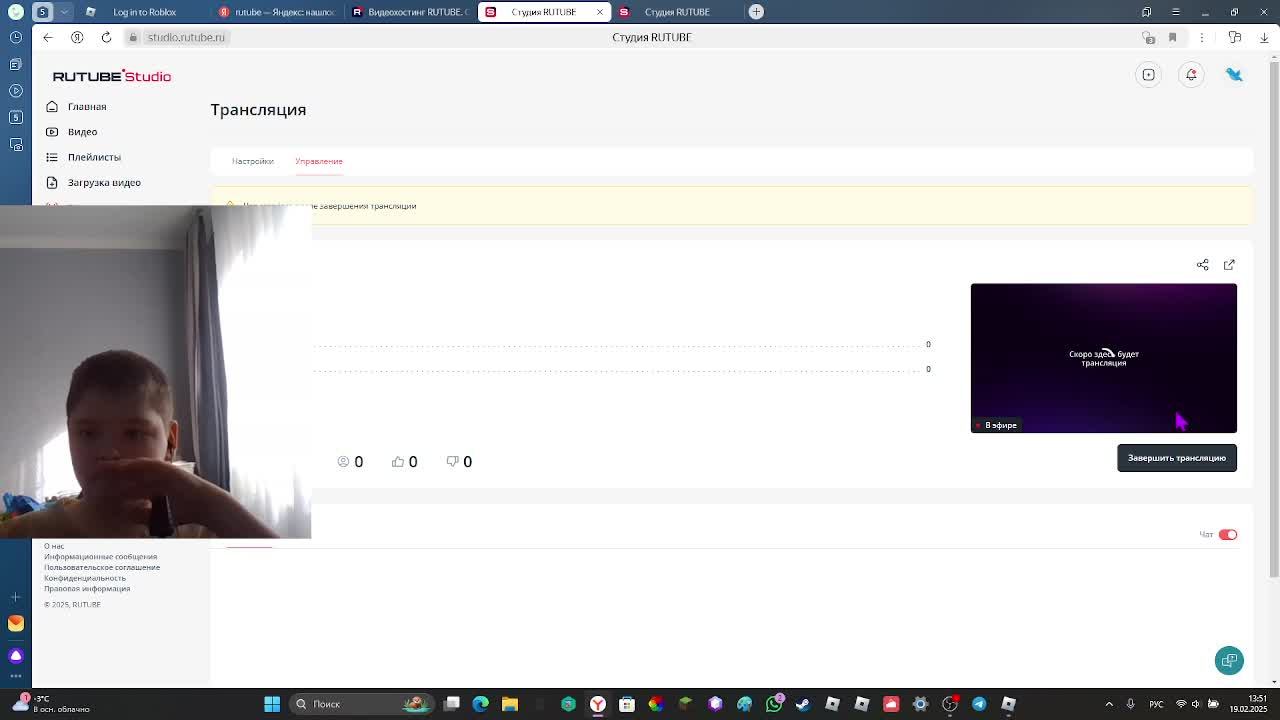Click the viewers count icon
This screenshot has height=720, width=1280.
(343, 461)
